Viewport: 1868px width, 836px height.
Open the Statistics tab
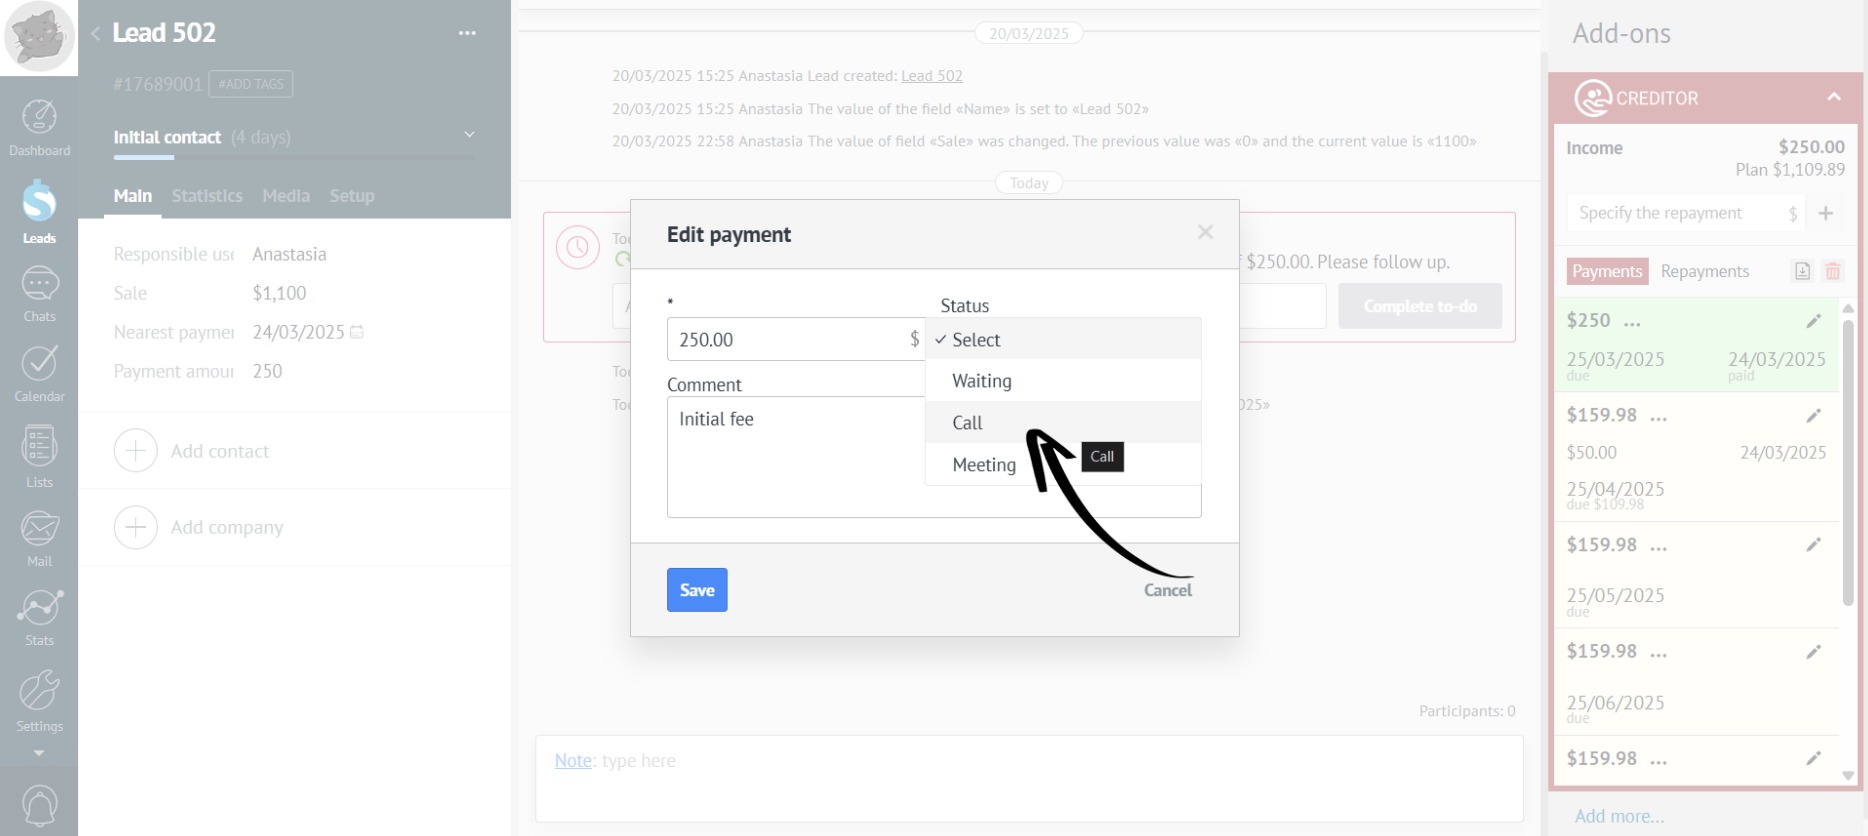click(x=207, y=196)
